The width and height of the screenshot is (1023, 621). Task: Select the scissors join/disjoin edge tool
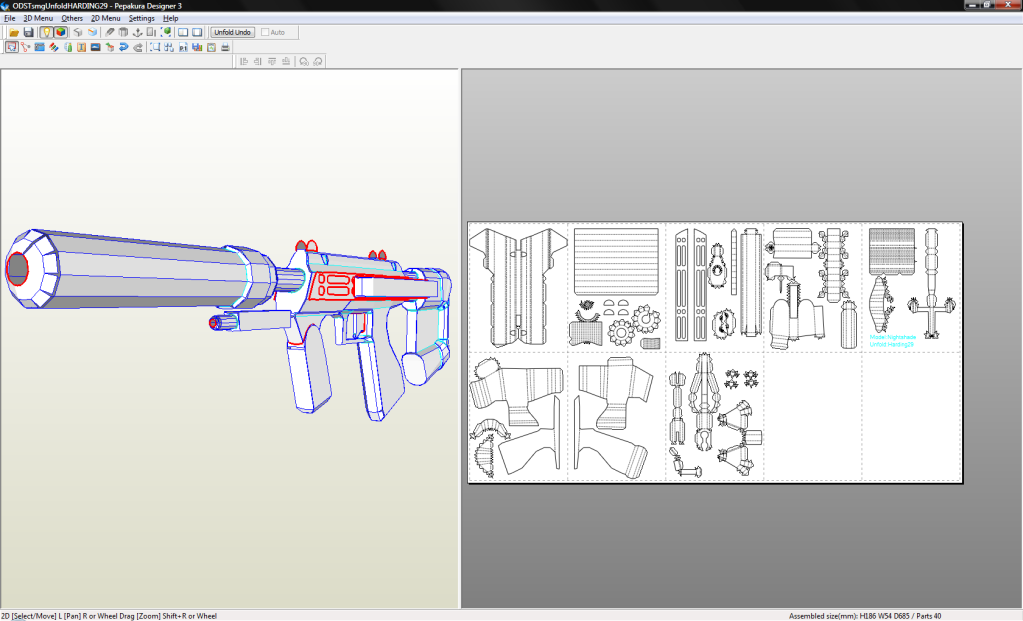(x=25, y=47)
